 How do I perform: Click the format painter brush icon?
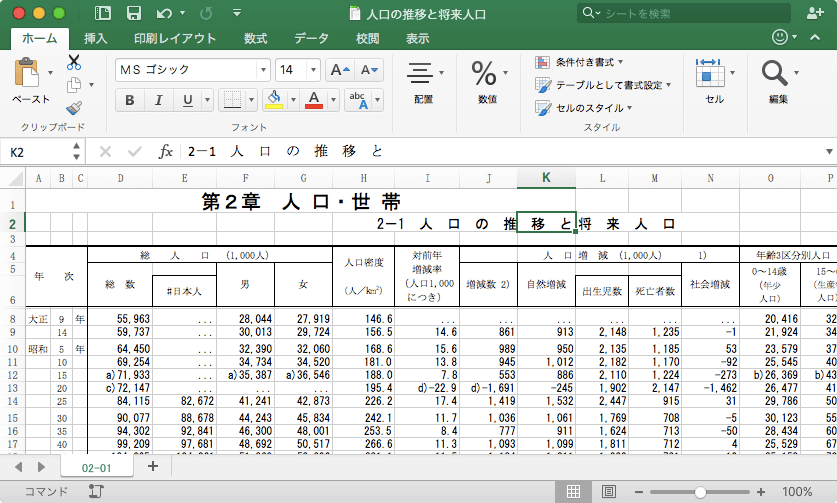74,108
